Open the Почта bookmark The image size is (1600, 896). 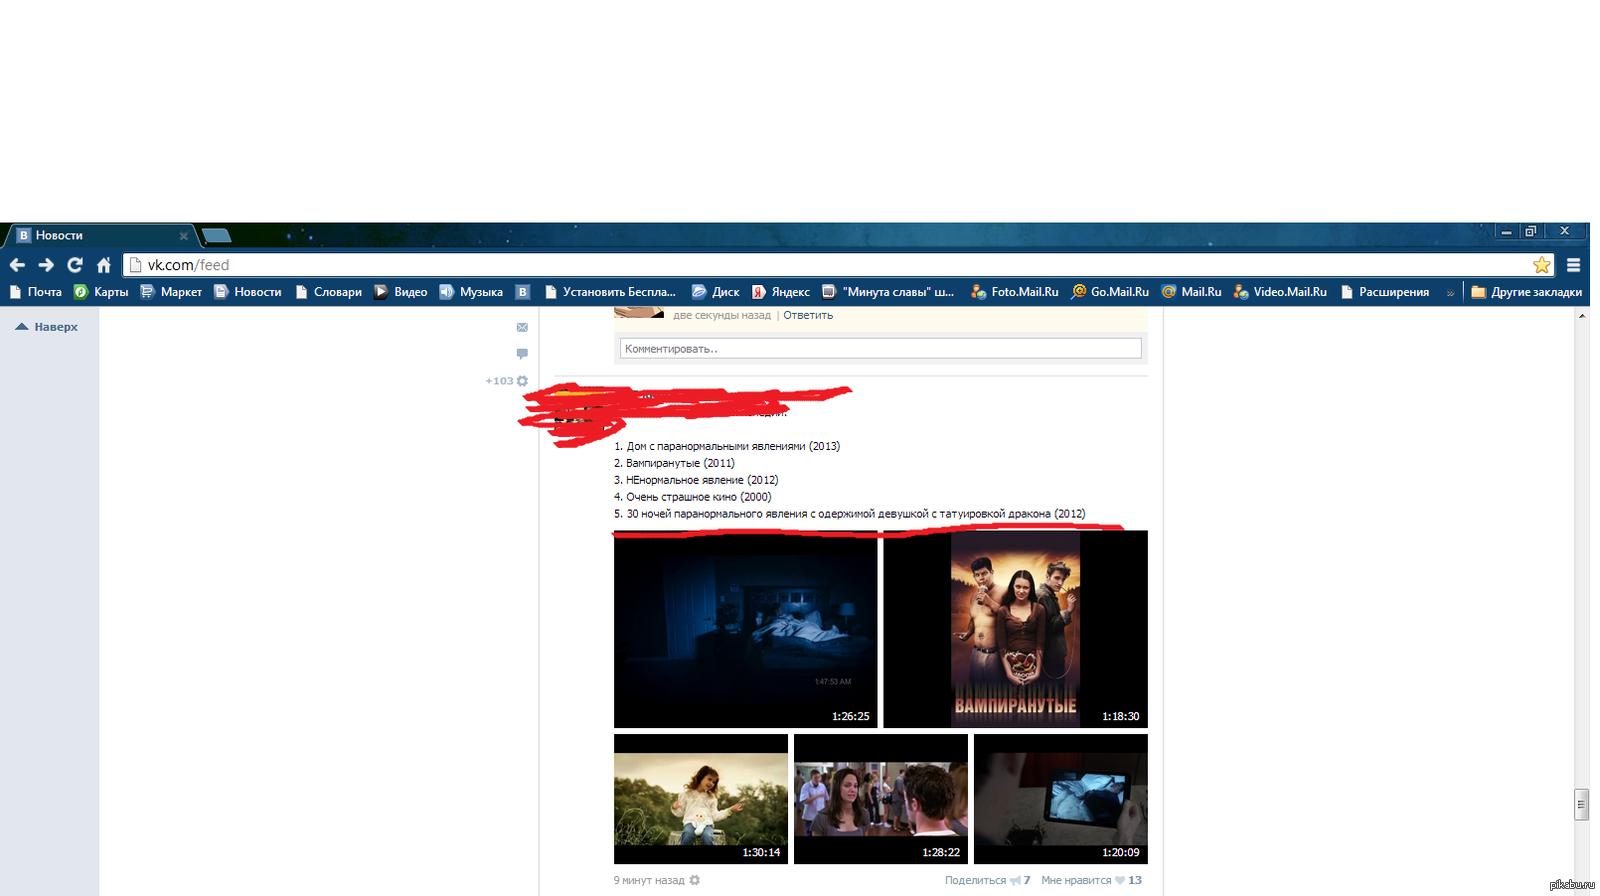(35, 292)
